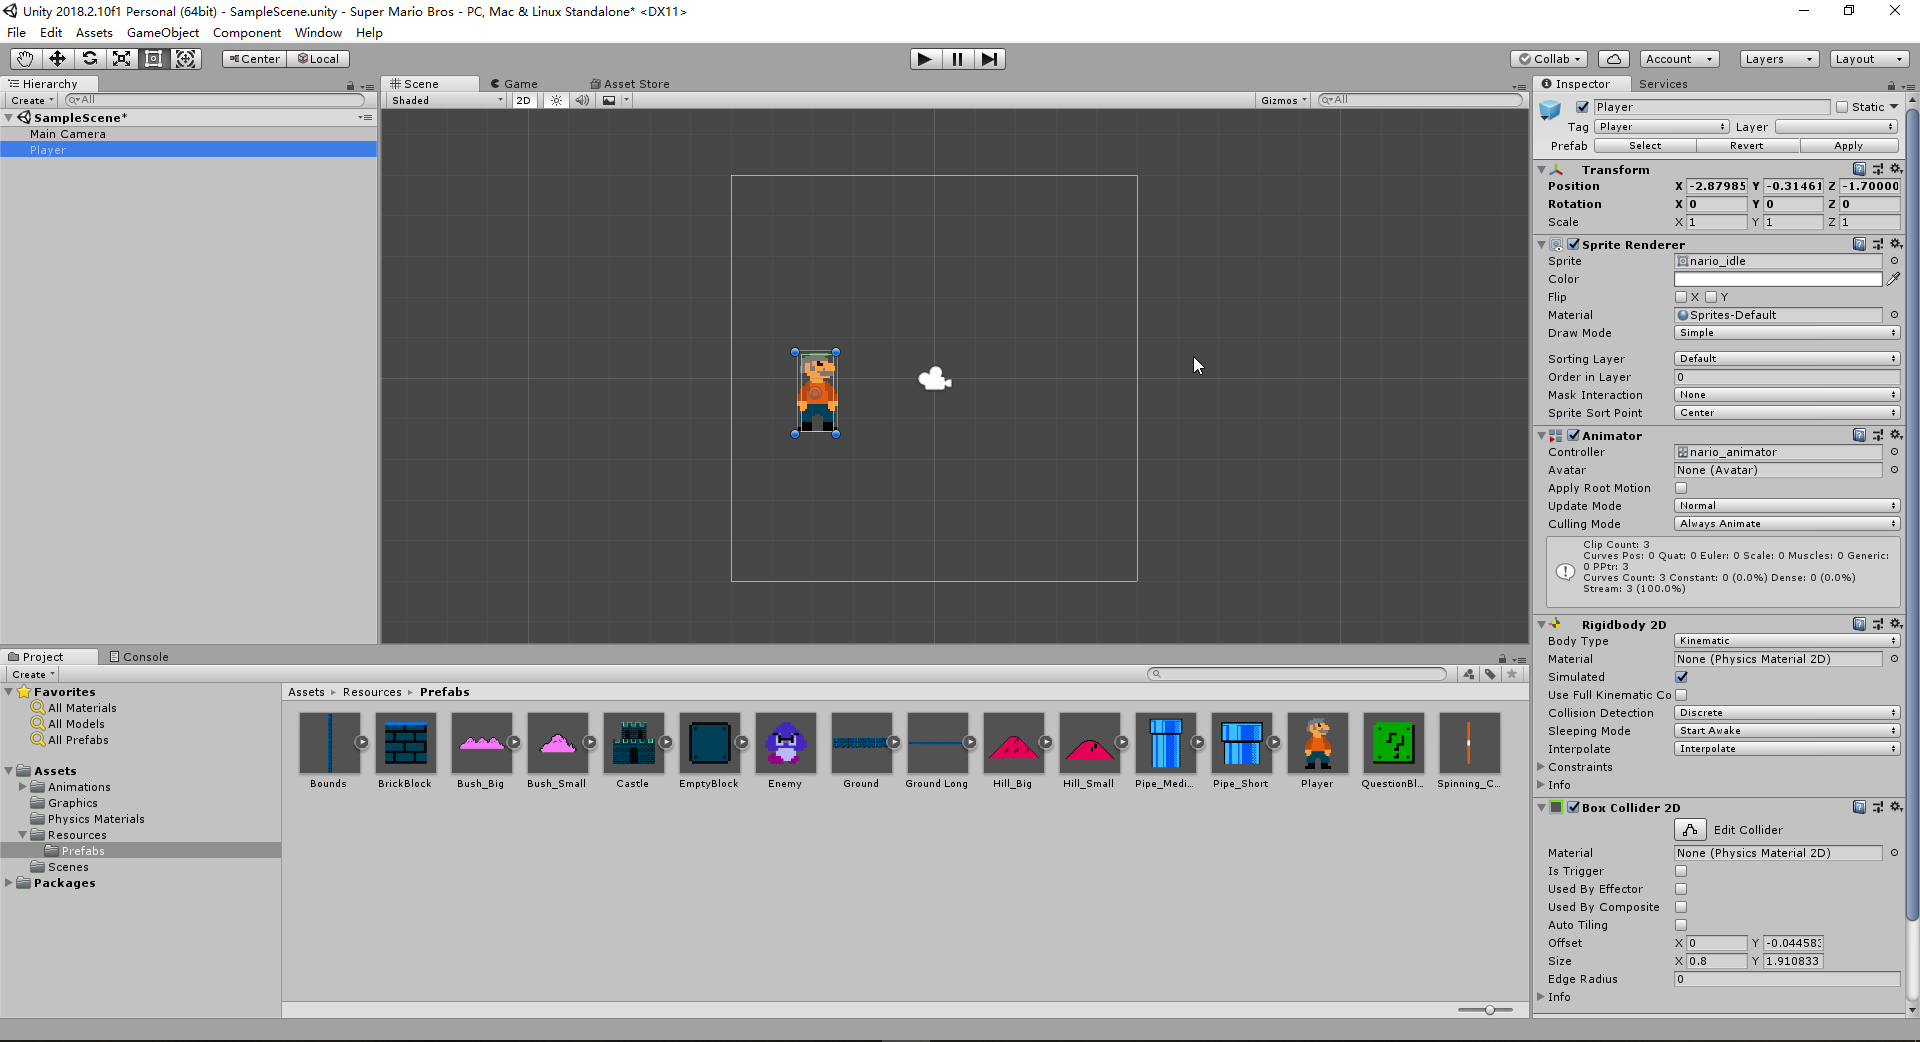
Task: Toggle 2D scene view mode
Action: coord(523,100)
